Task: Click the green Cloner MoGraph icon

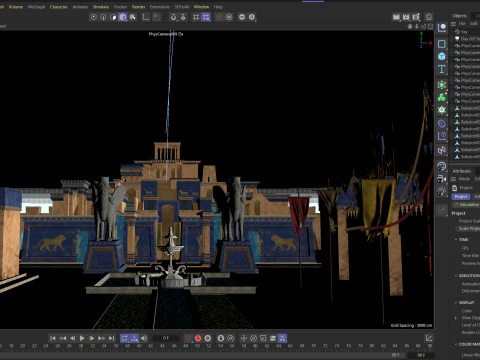Action: pyautogui.click(x=442, y=97)
